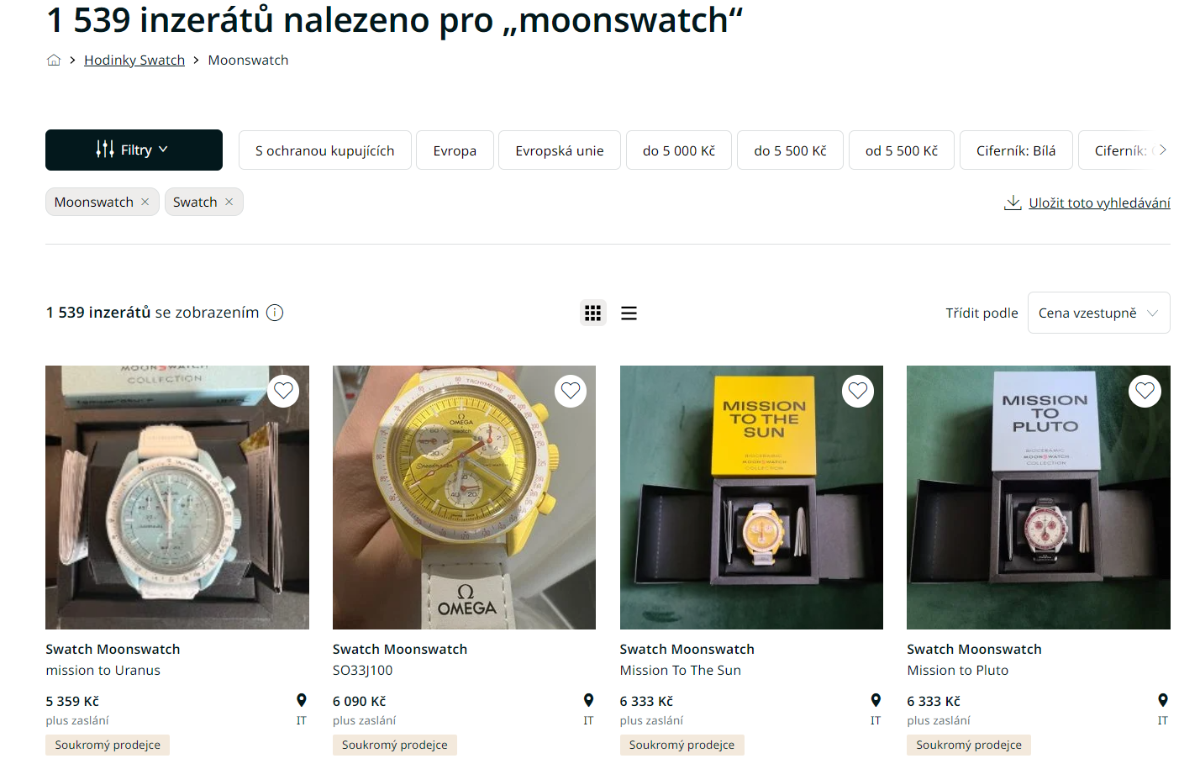Image resolution: width=1200 pixels, height=769 pixels.
Task: Switch to list view icon
Action: 629,313
